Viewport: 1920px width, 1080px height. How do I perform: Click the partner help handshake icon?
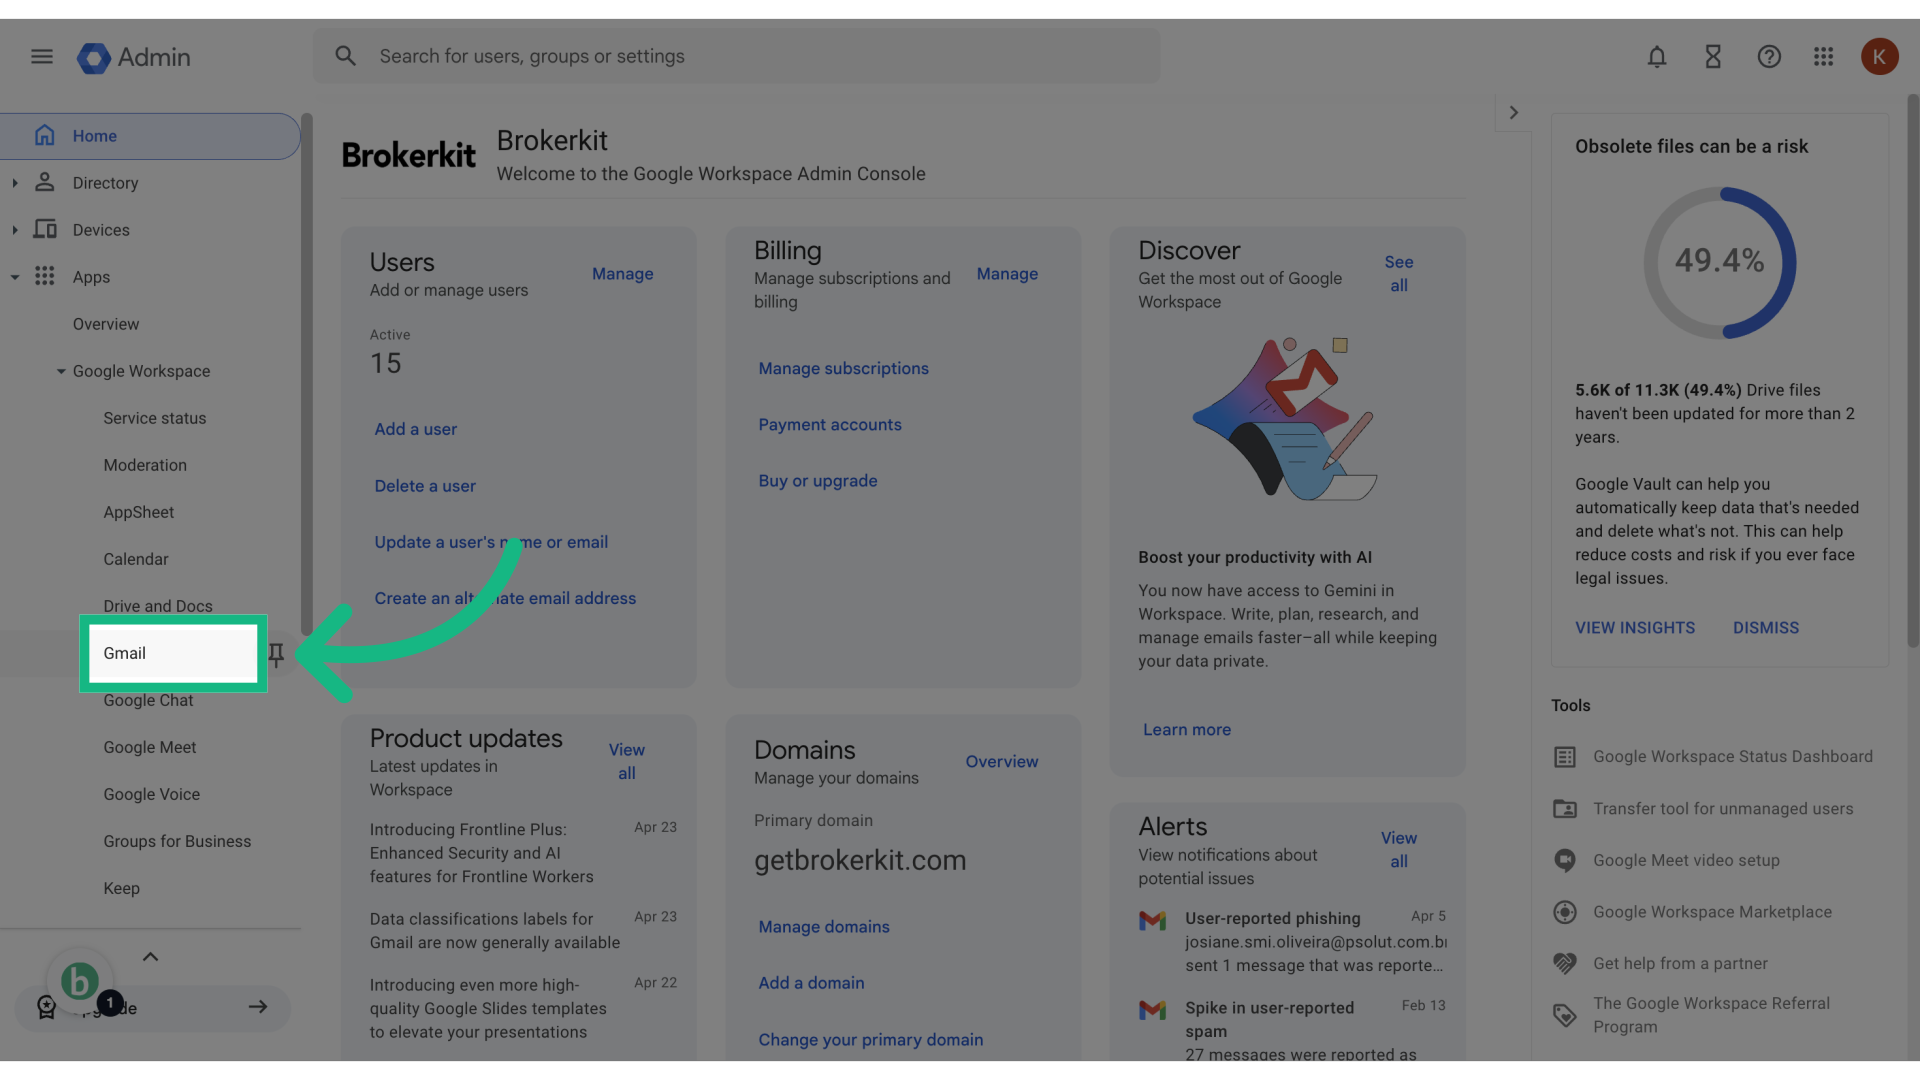1565,964
